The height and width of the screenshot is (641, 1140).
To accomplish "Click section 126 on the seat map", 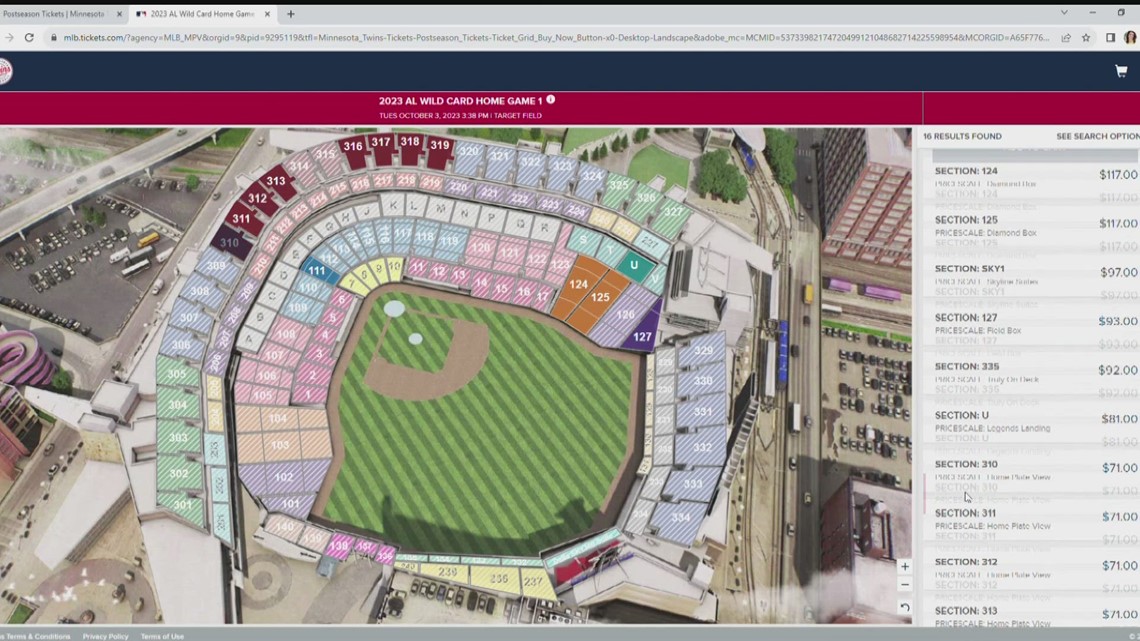I will coord(624,316).
